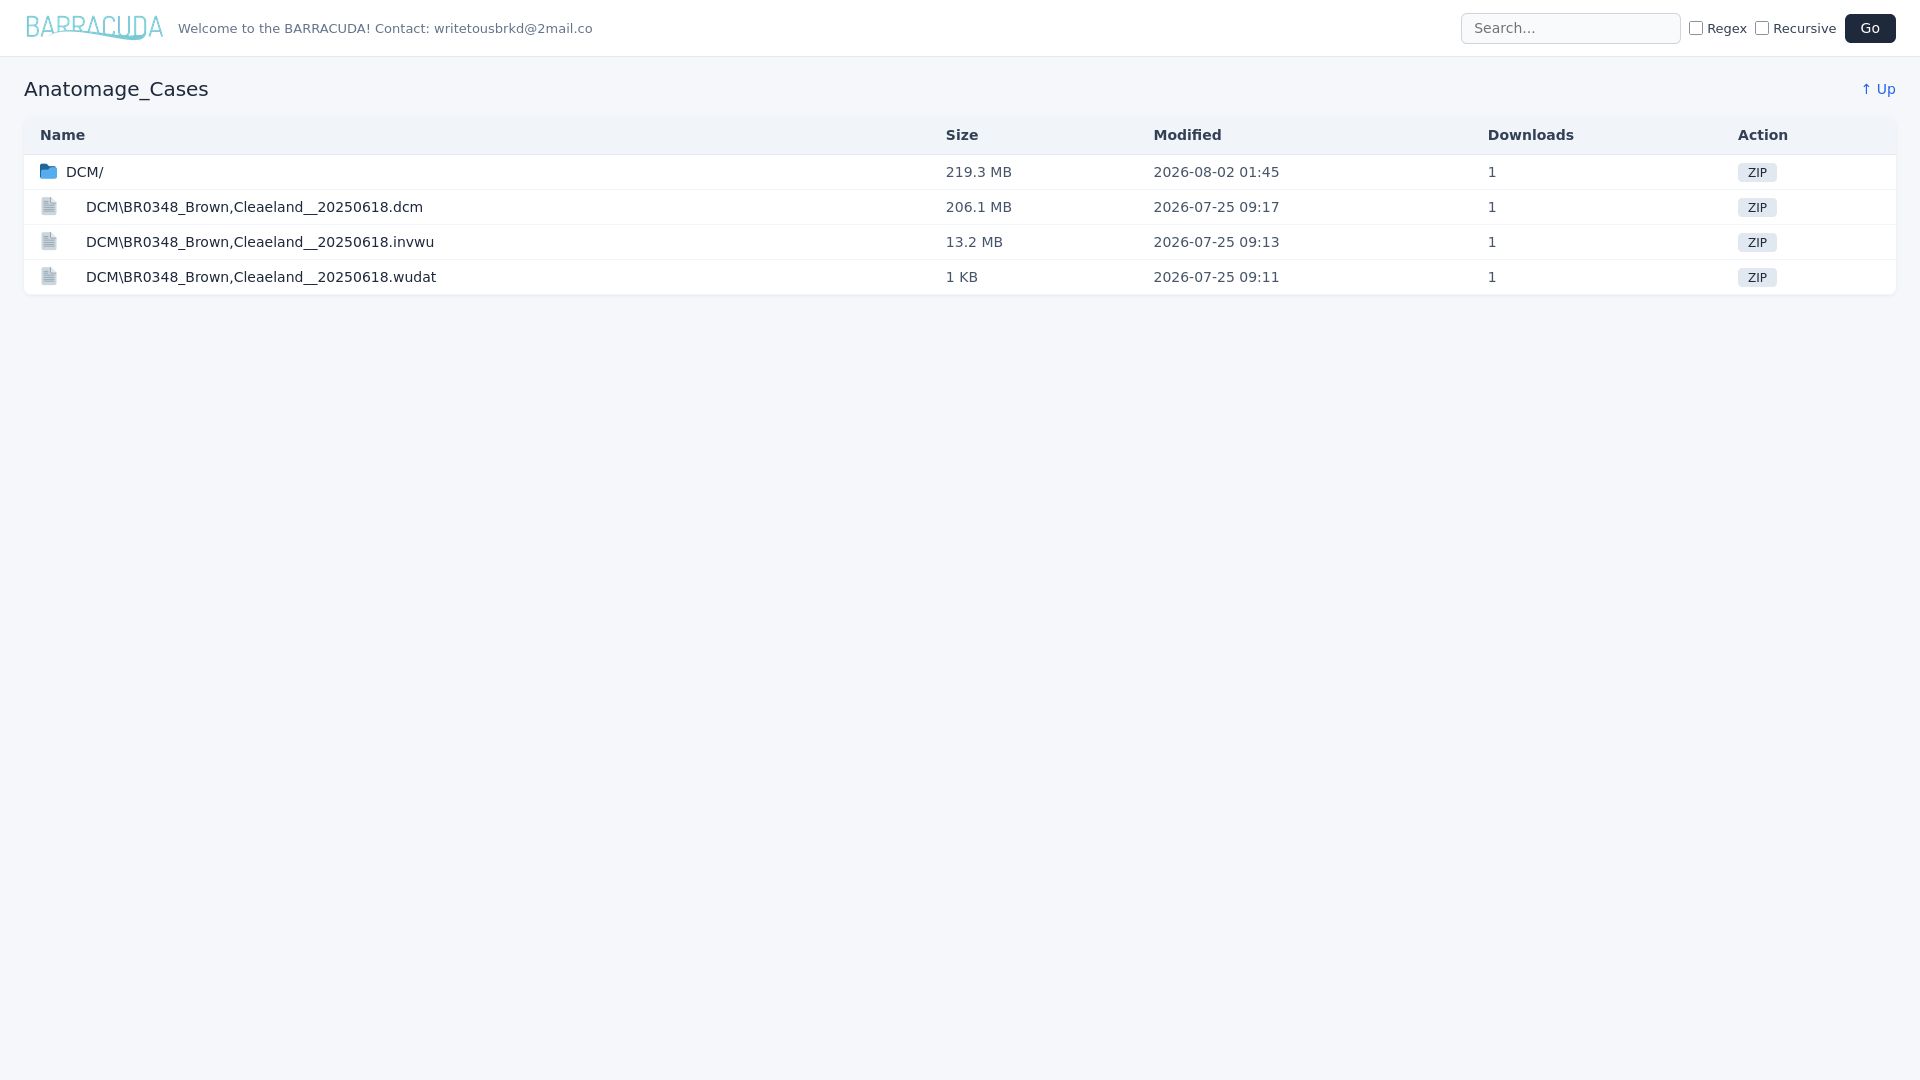Click the 206.1 MB size value
This screenshot has height=1080, width=1920.
[978, 207]
